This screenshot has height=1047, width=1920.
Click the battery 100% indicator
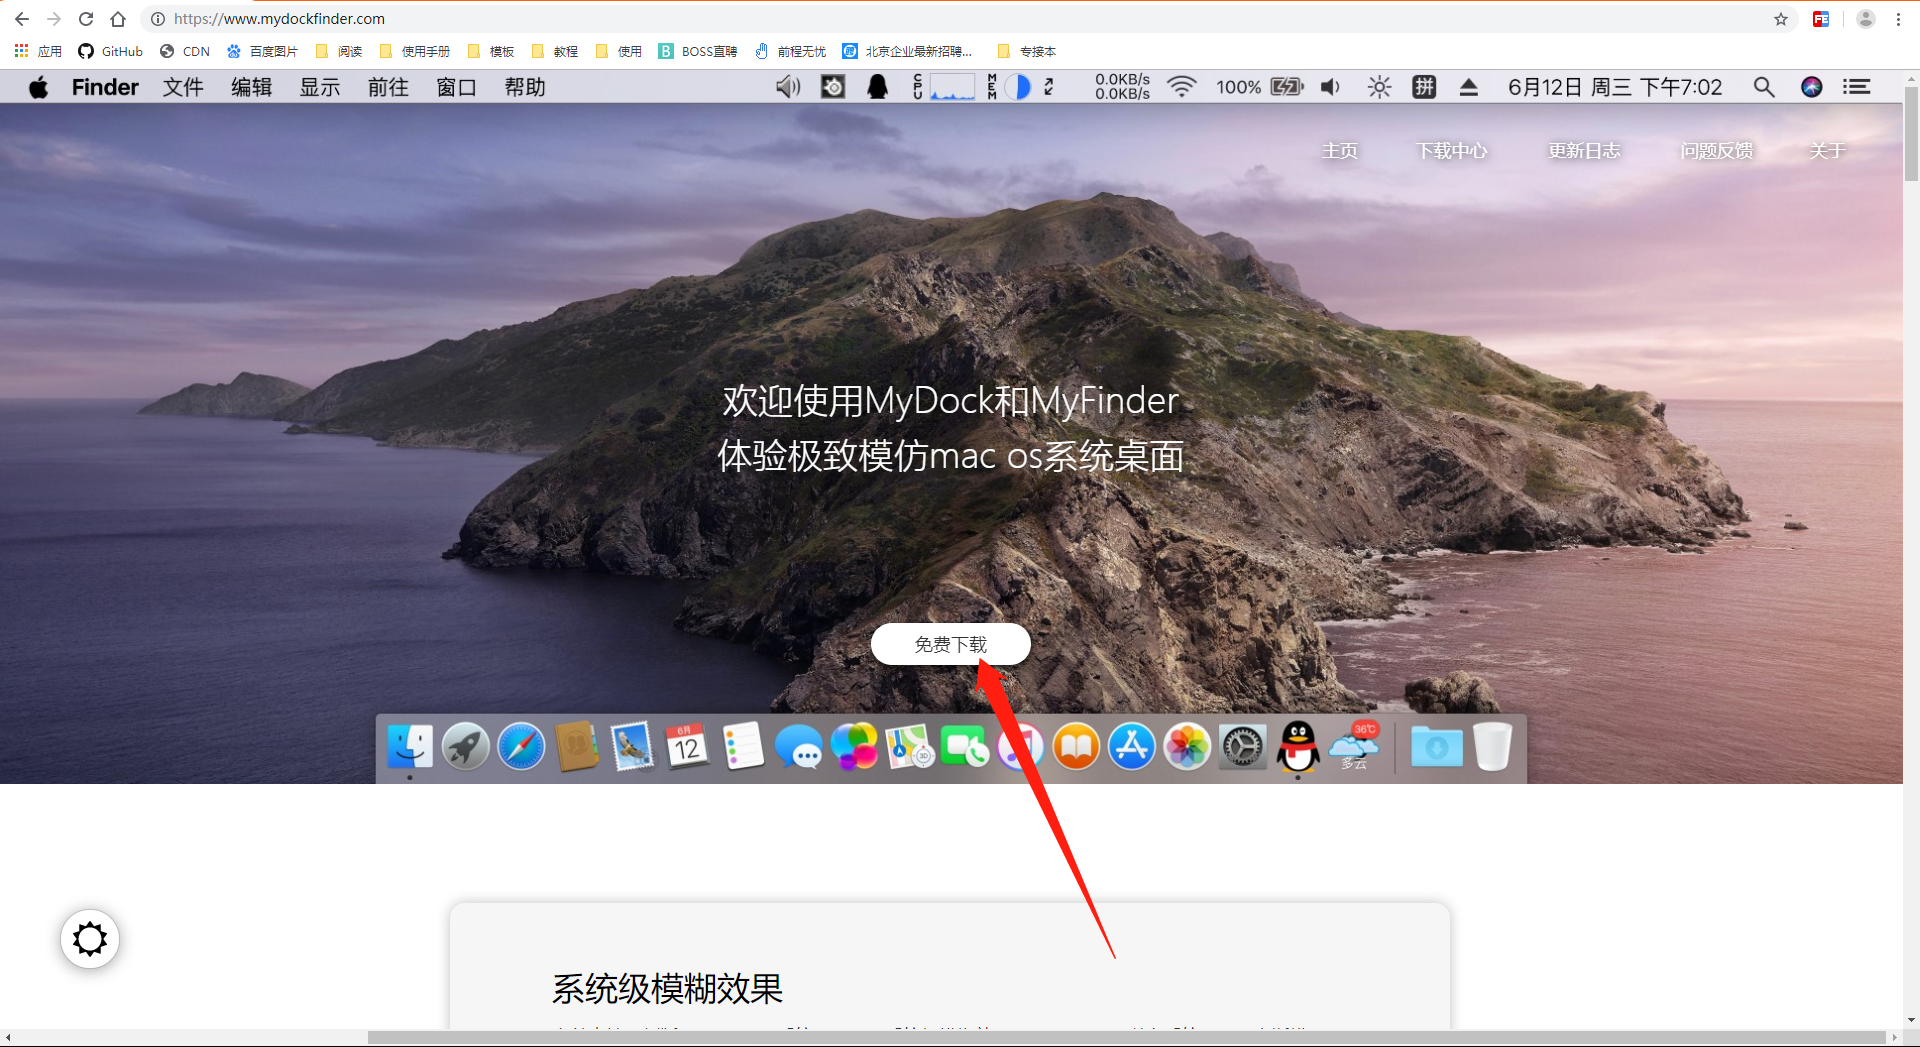[1260, 87]
